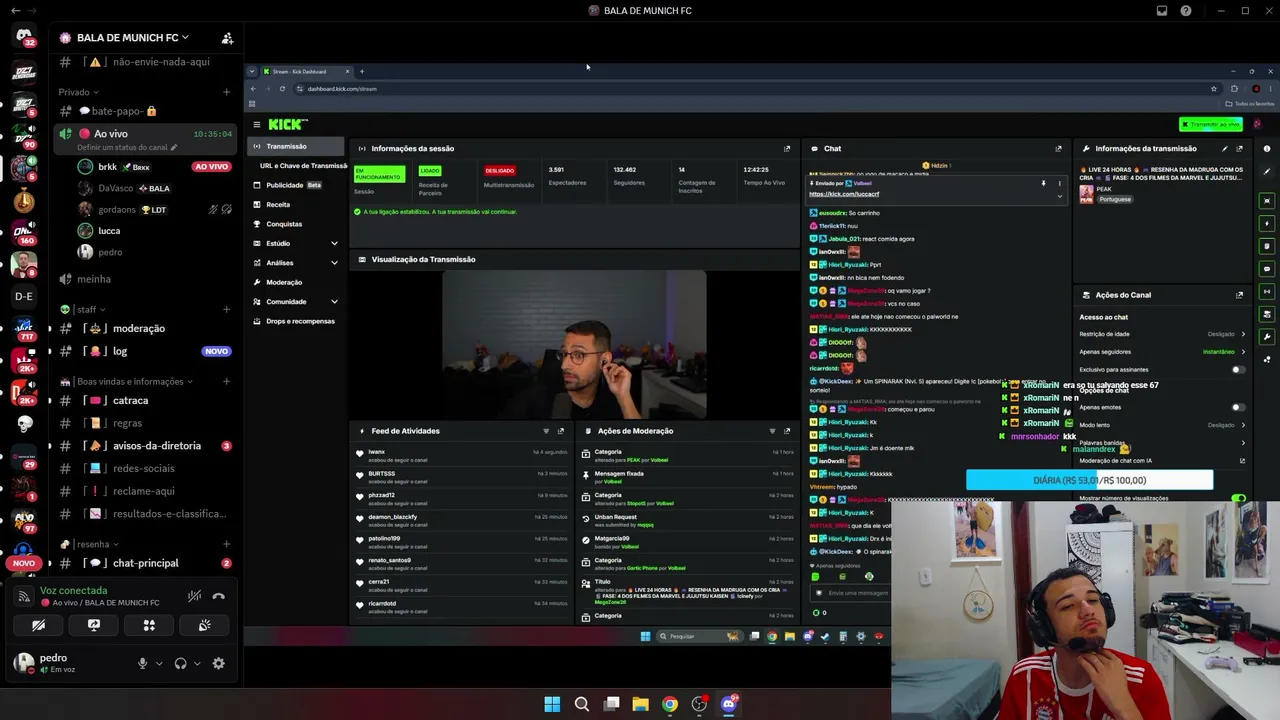Open BALA DE MUNICH FC server menu
The image size is (1280, 720).
pyautogui.click(x=133, y=38)
